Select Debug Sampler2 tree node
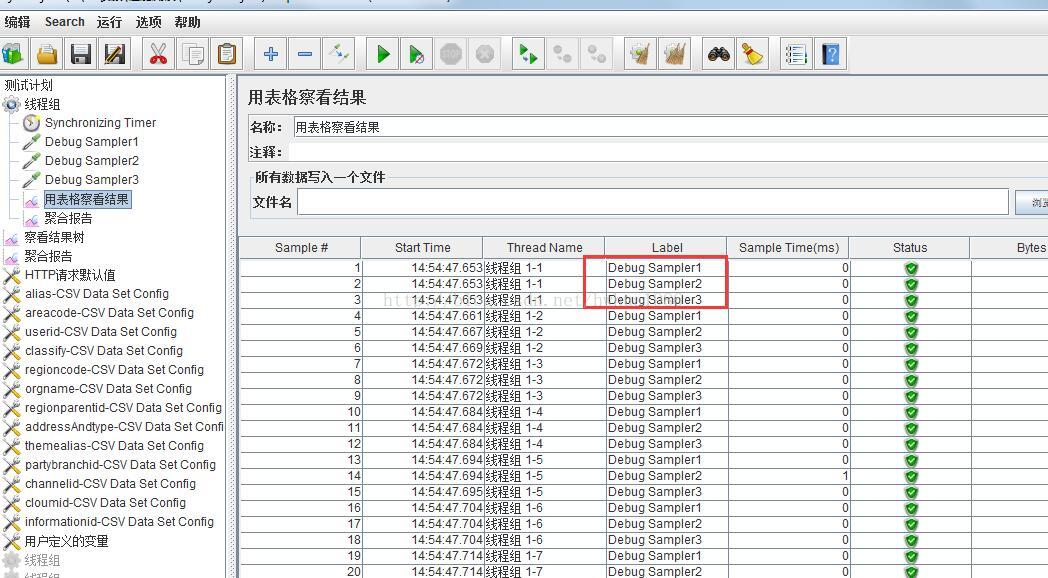 [92, 161]
